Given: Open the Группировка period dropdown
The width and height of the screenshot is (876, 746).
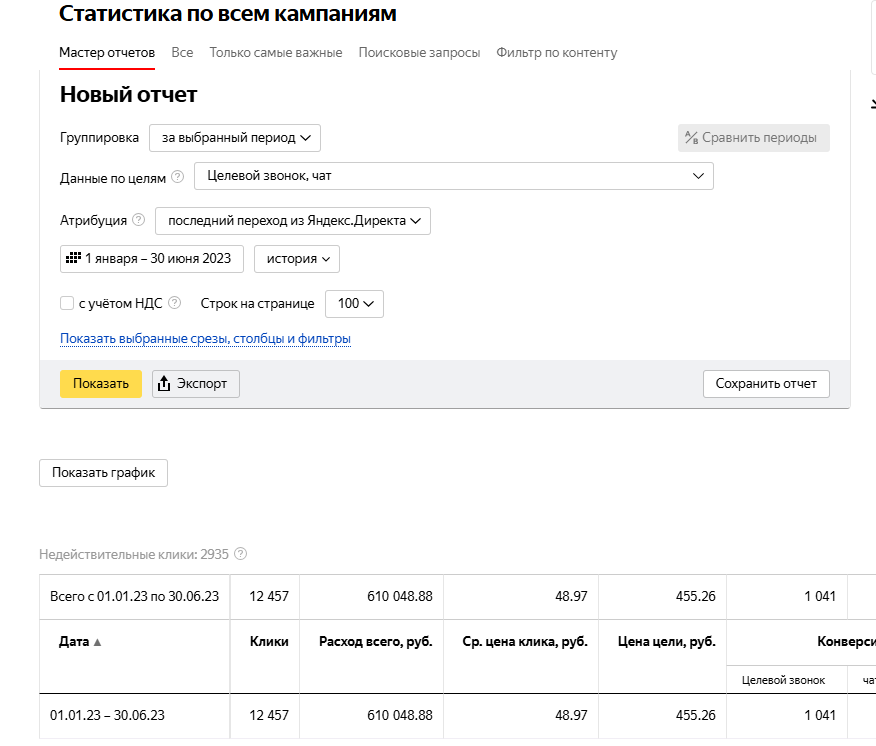Looking at the screenshot, I should point(234,137).
